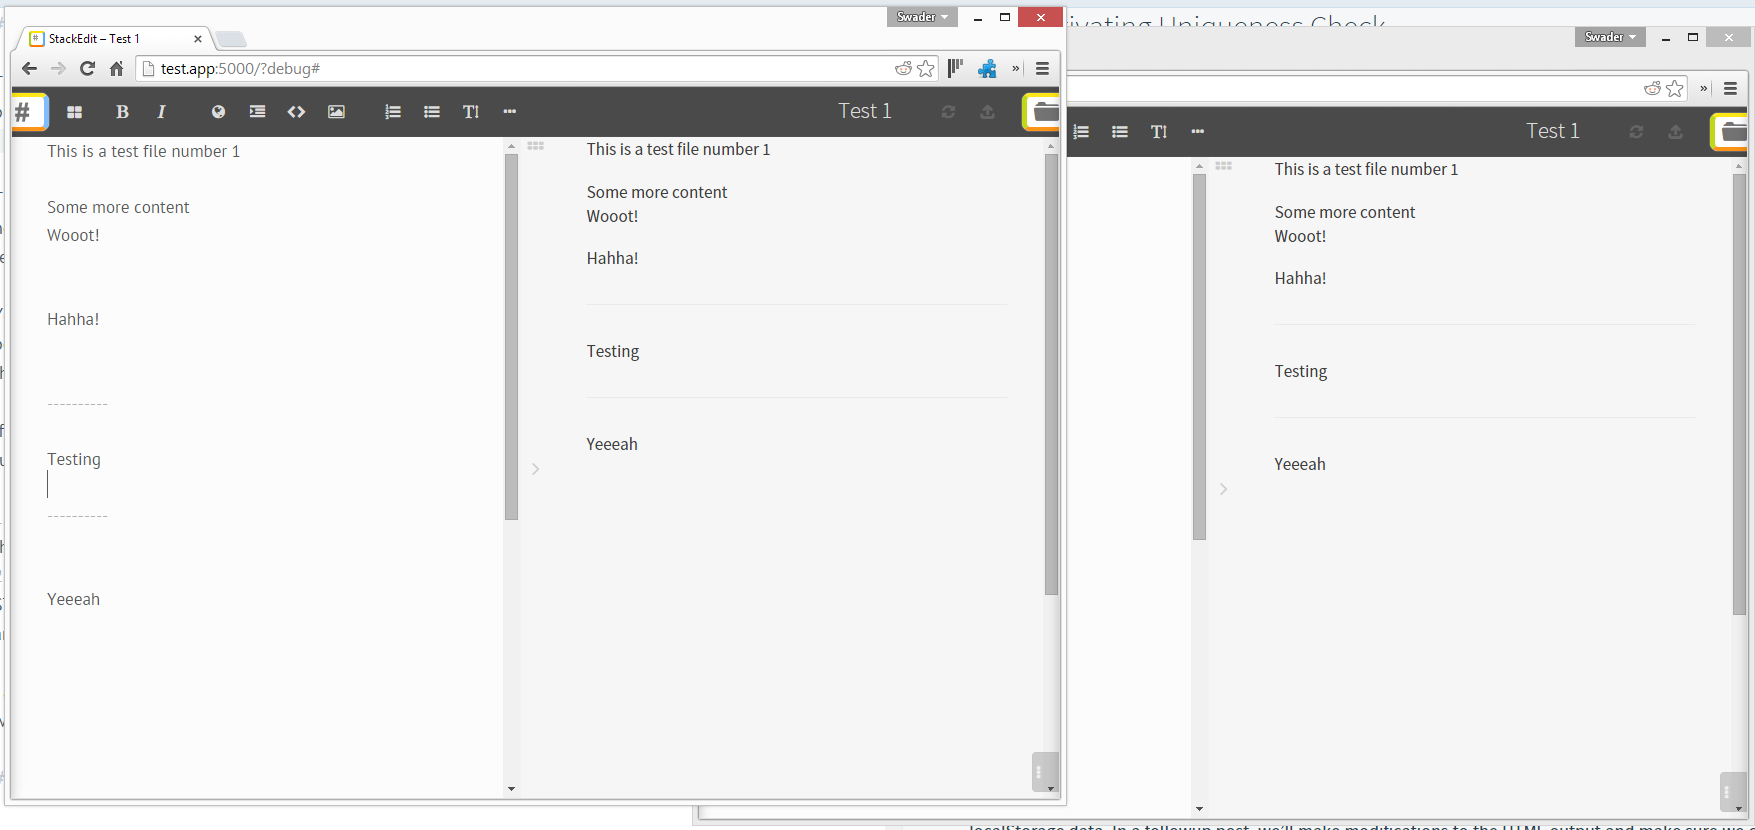Open Chrome hamburger menu in left window
The image size is (1755, 830).
pyautogui.click(x=1042, y=69)
